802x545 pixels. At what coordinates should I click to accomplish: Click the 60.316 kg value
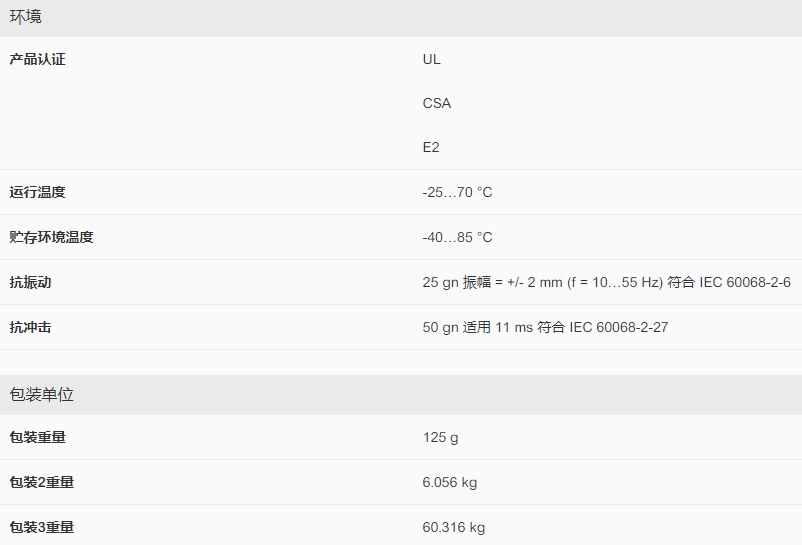click(x=454, y=528)
